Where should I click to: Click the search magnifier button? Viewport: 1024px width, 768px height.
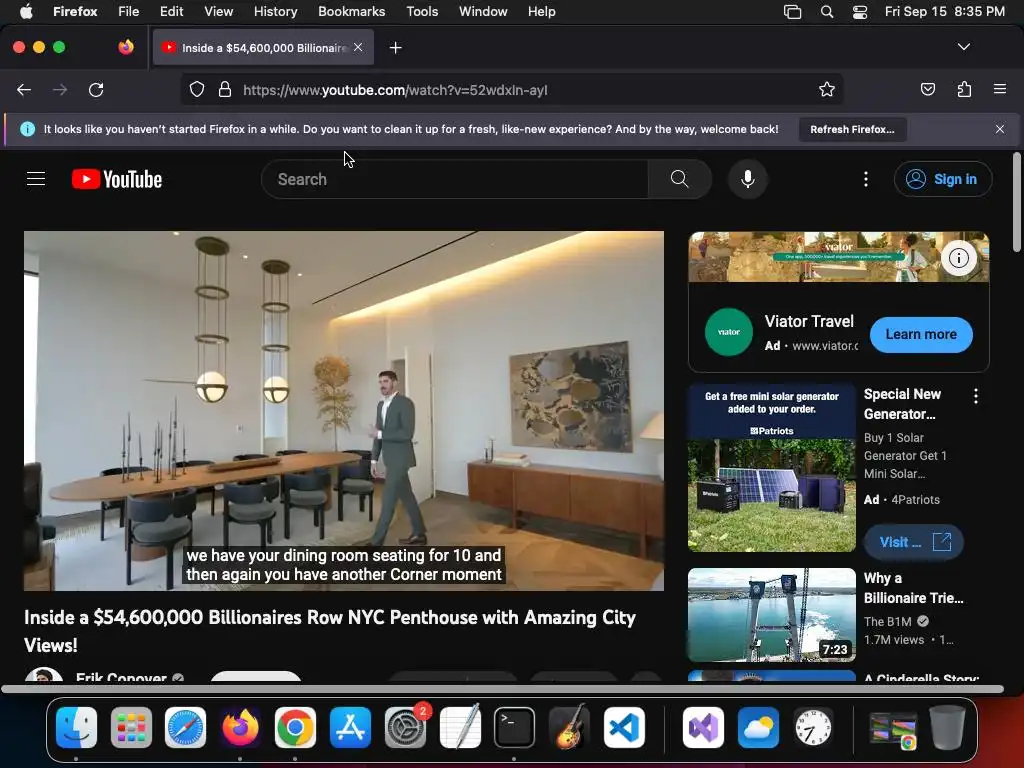pos(679,179)
